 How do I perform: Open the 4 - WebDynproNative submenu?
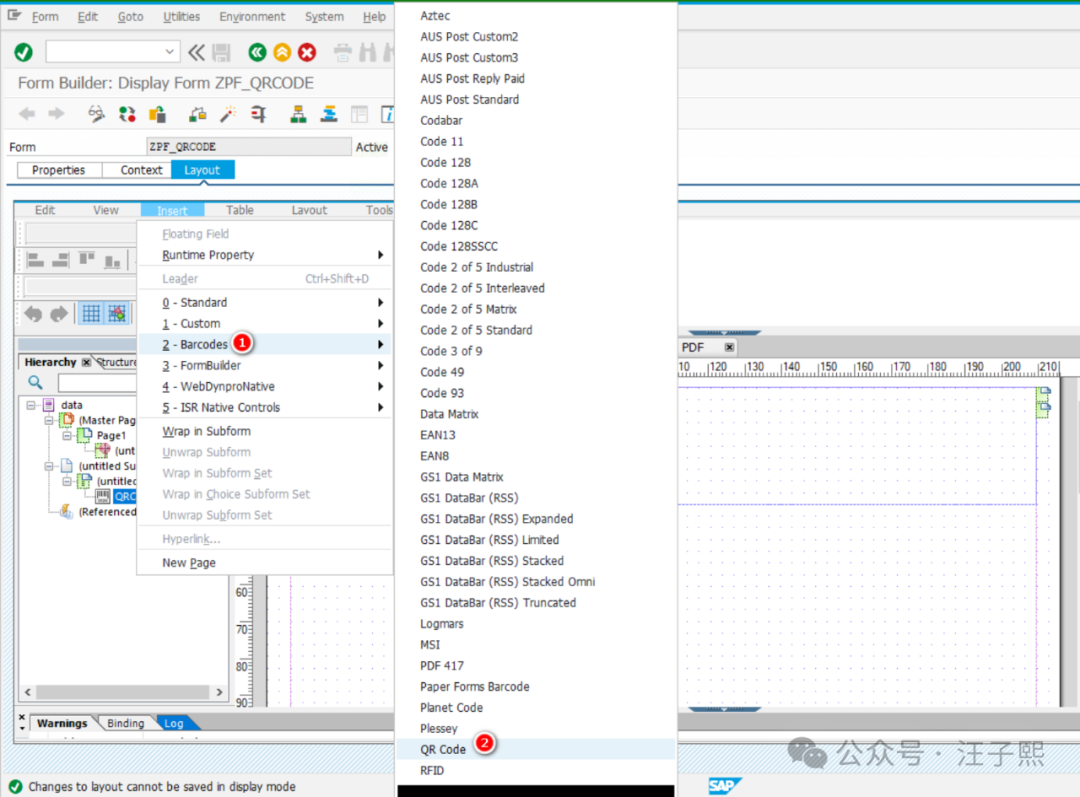coord(265,386)
